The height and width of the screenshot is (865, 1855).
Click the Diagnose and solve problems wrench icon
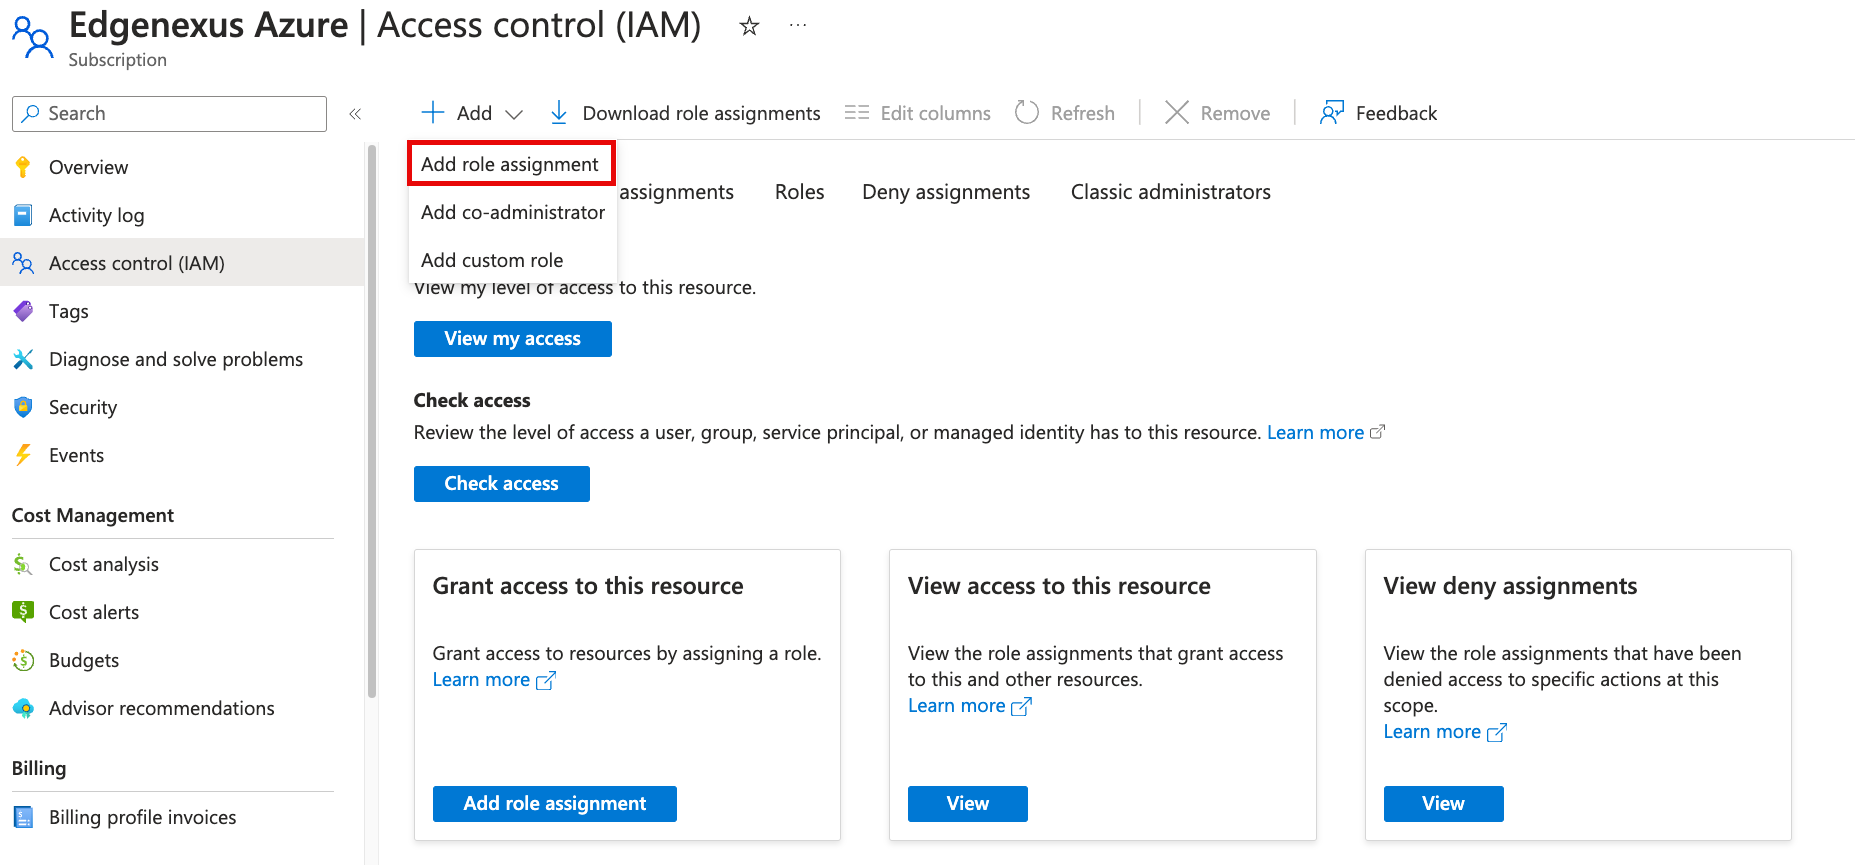[23, 359]
